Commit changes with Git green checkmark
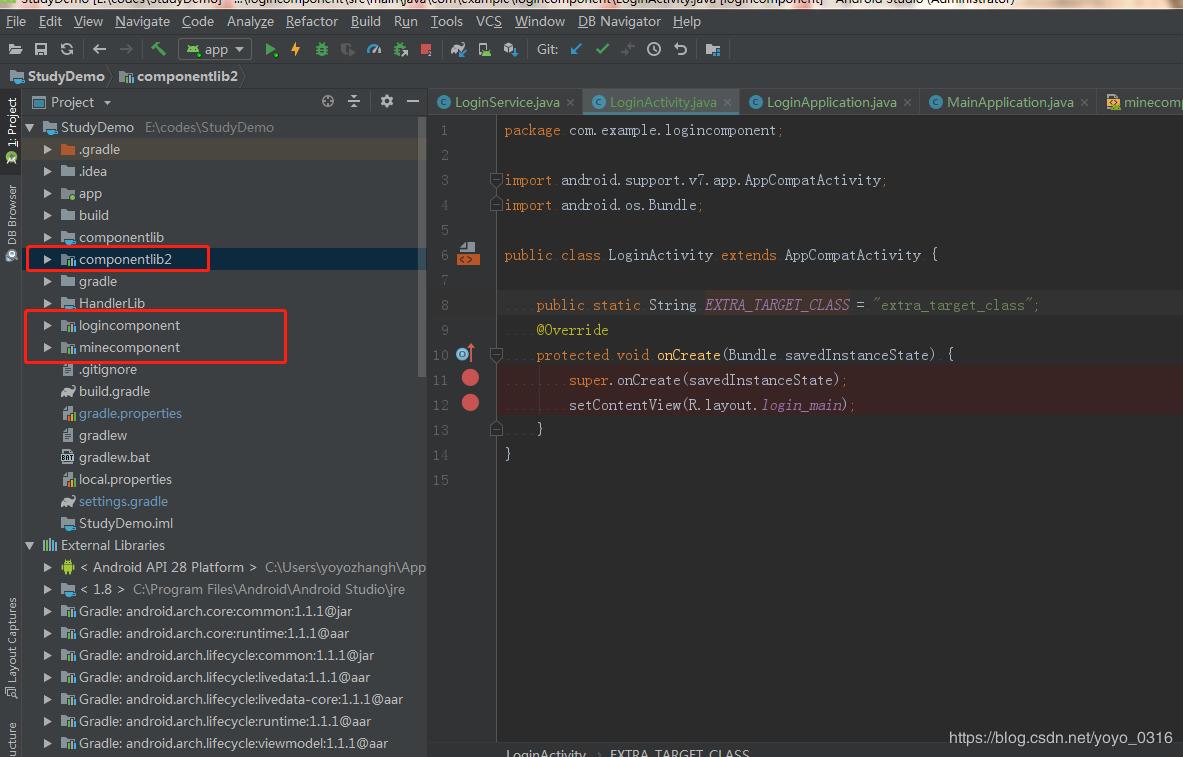The width and height of the screenshot is (1183, 757). click(602, 50)
